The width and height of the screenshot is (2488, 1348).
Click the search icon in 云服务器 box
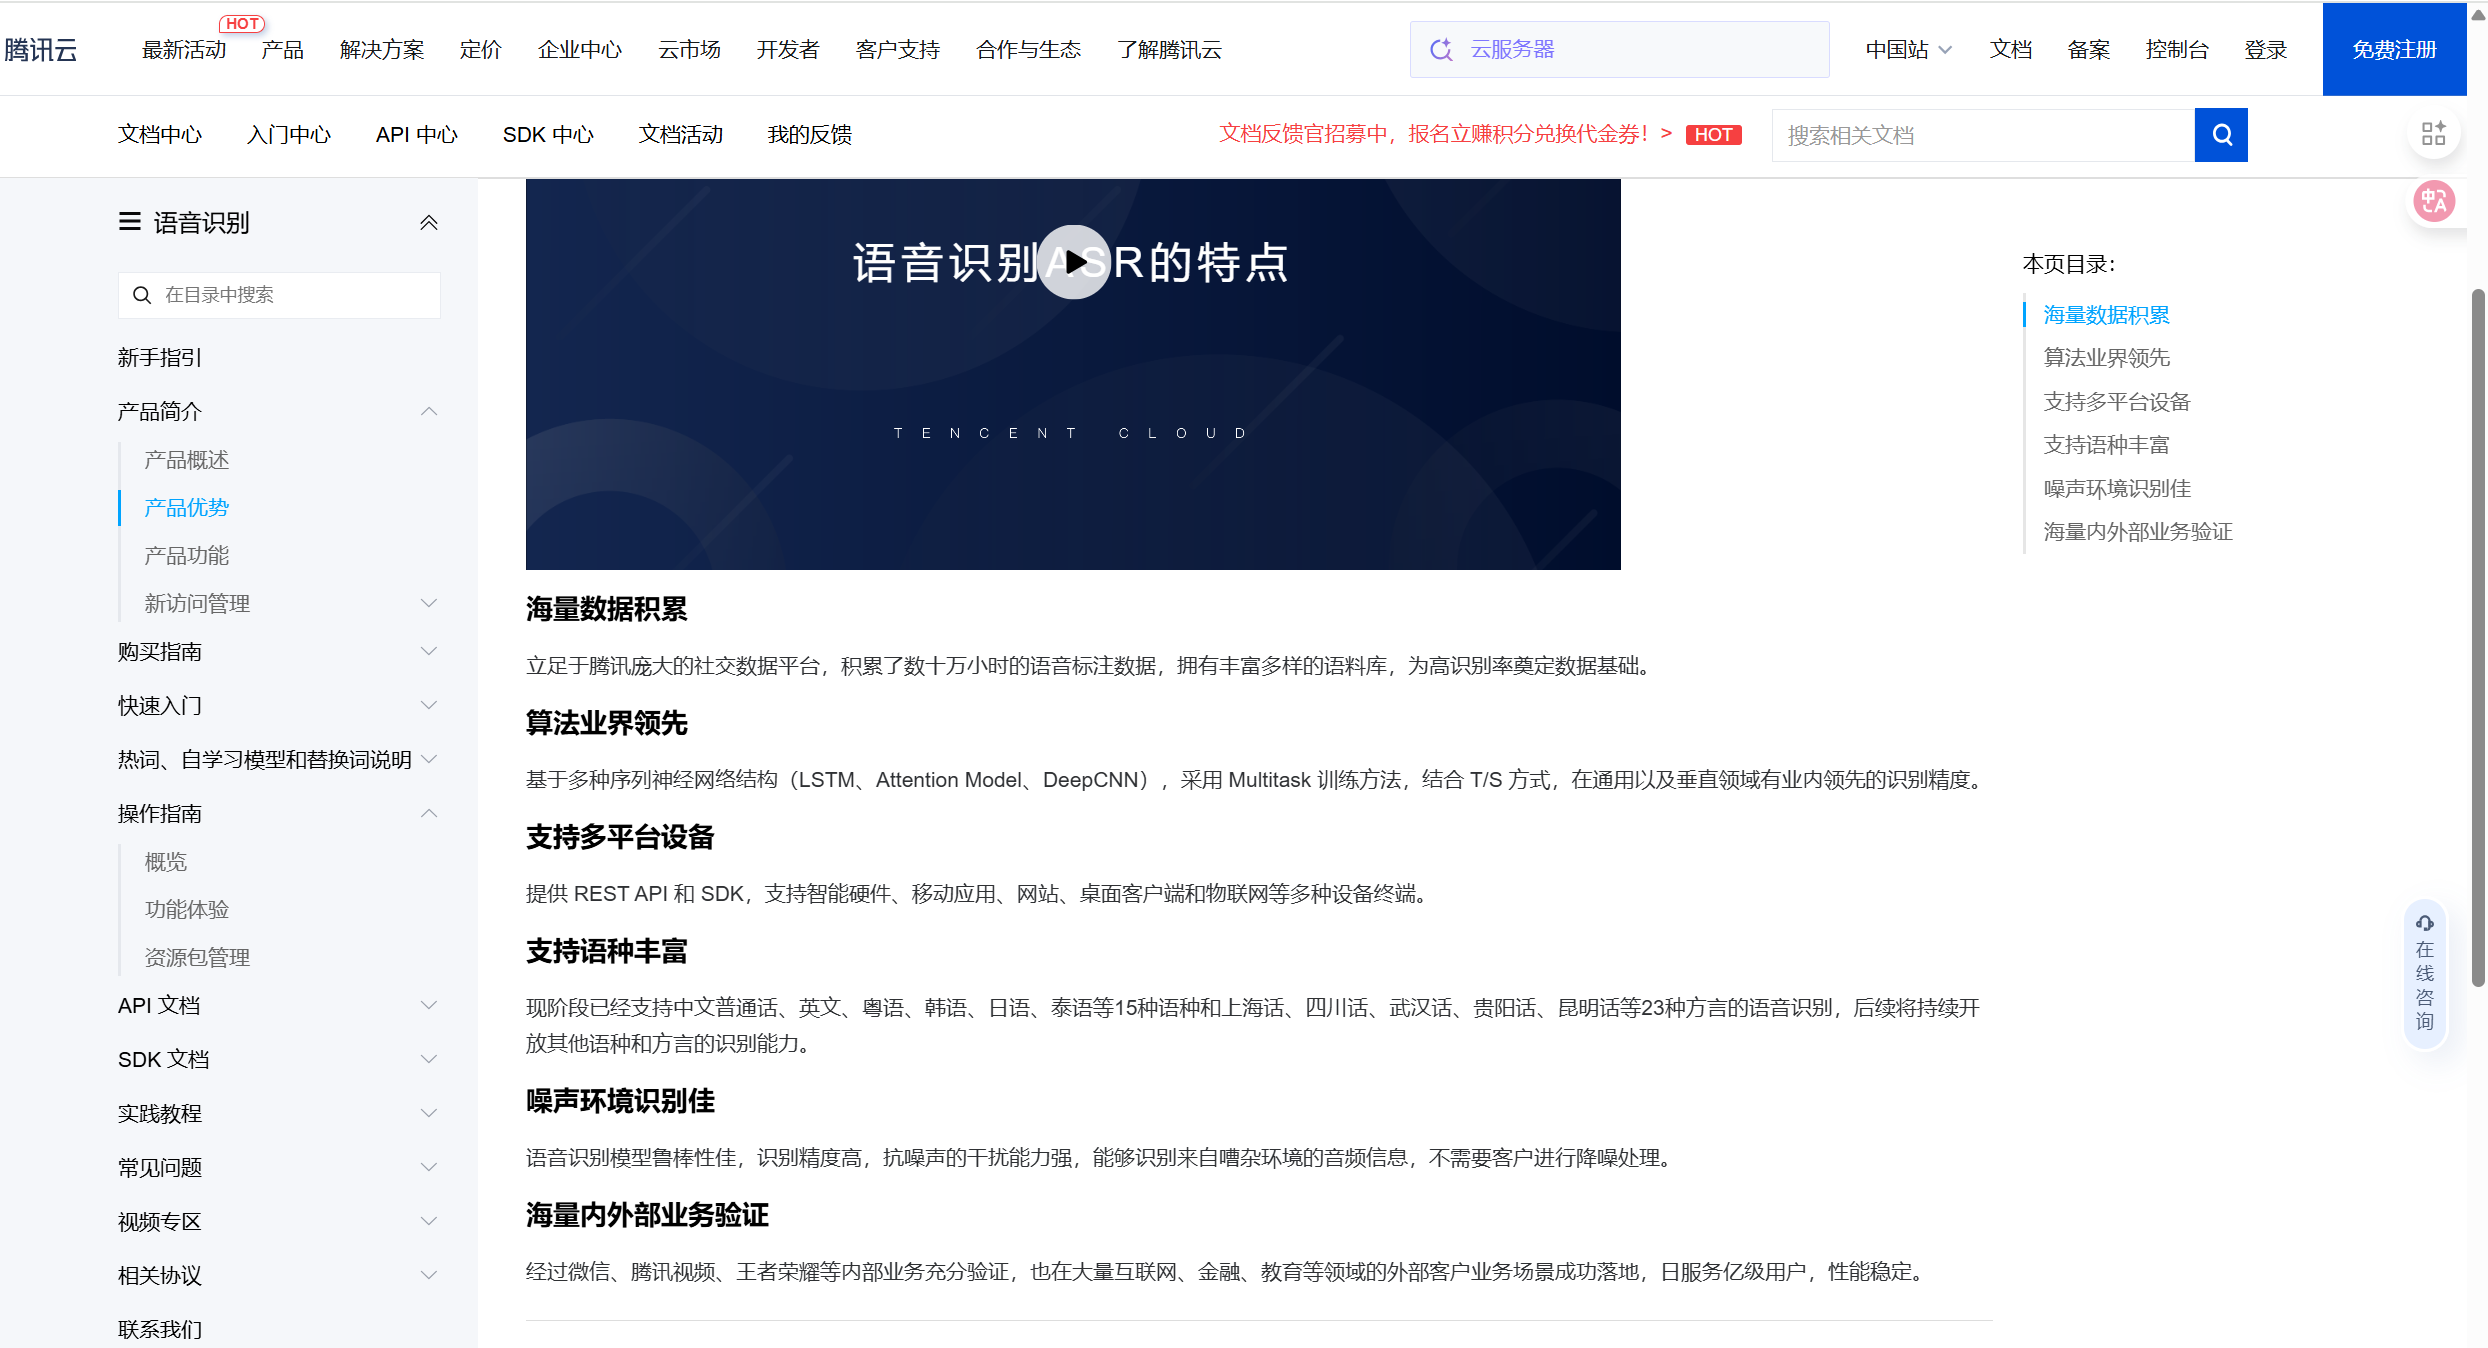coord(1441,49)
